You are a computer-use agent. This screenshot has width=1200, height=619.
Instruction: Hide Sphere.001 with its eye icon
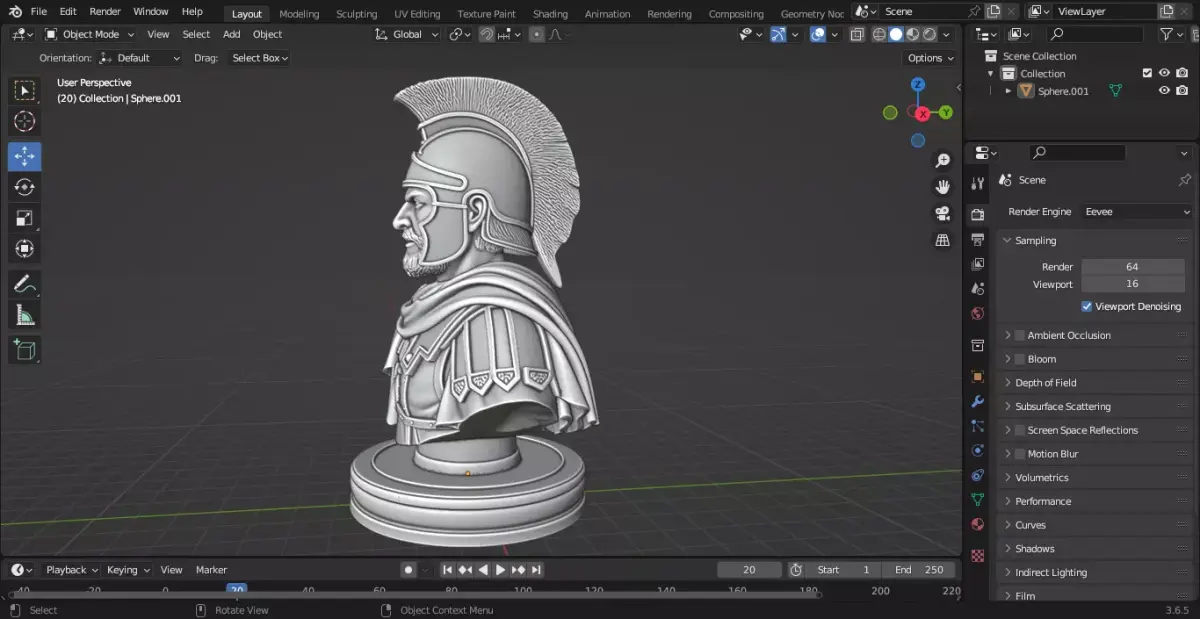[x=1164, y=91]
